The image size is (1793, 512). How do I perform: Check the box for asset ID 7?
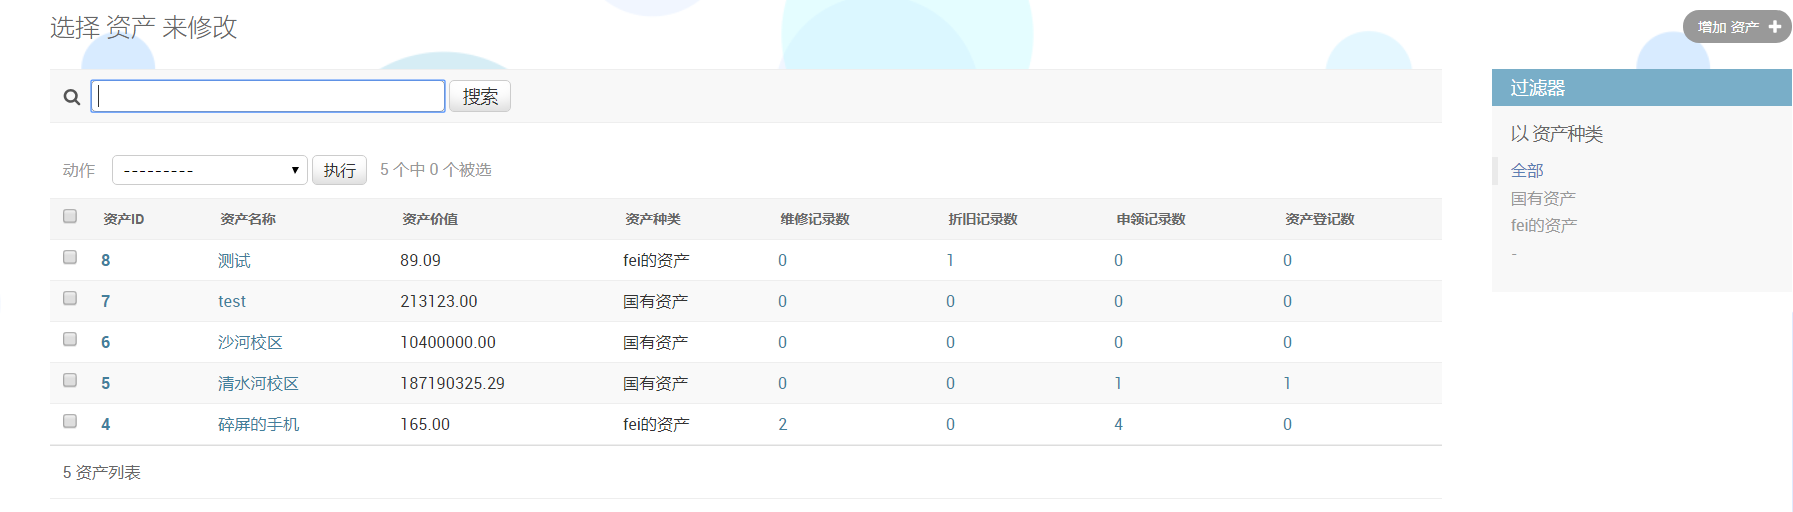click(70, 298)
